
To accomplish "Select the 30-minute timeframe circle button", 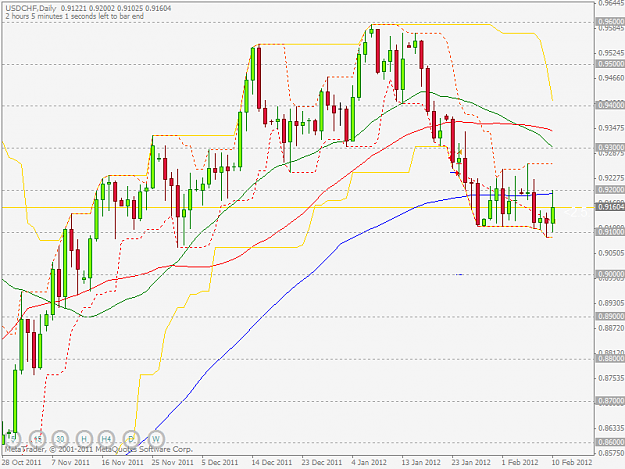I will pyautogui.click(x=60, y=439).
